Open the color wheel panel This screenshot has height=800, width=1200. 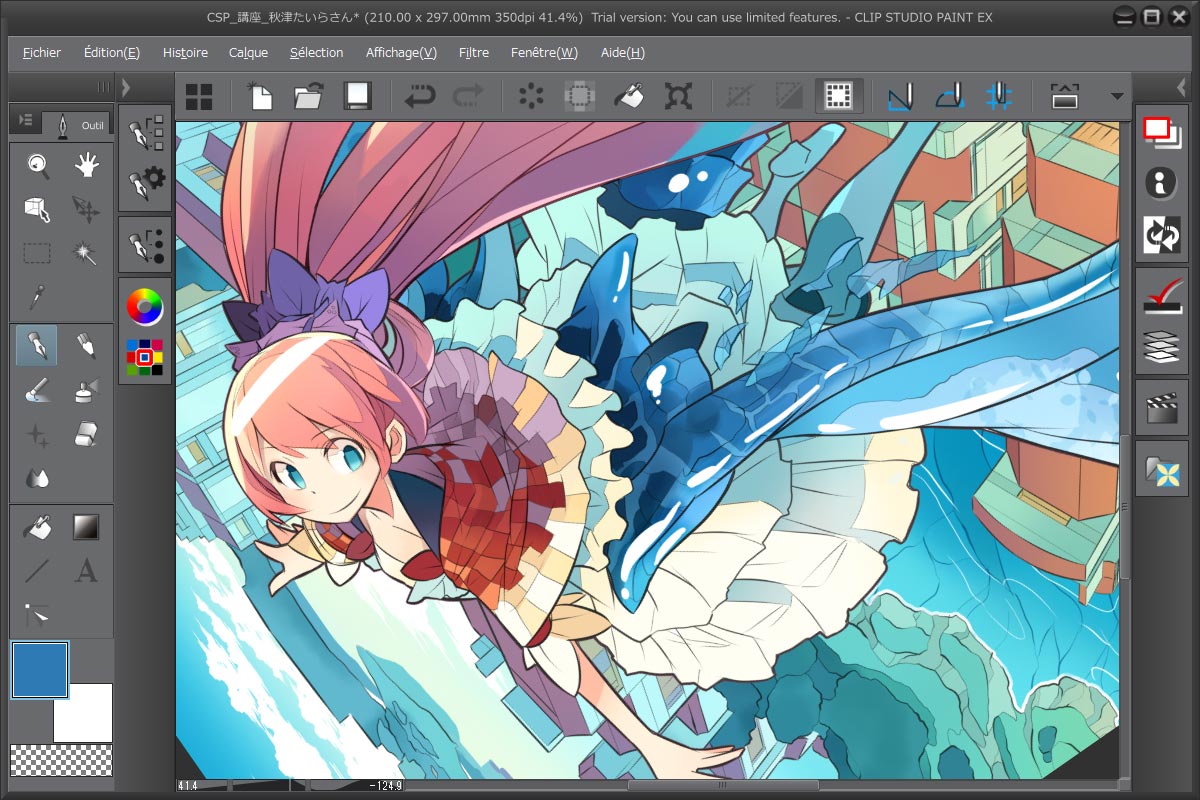click(x=144, y=308)
